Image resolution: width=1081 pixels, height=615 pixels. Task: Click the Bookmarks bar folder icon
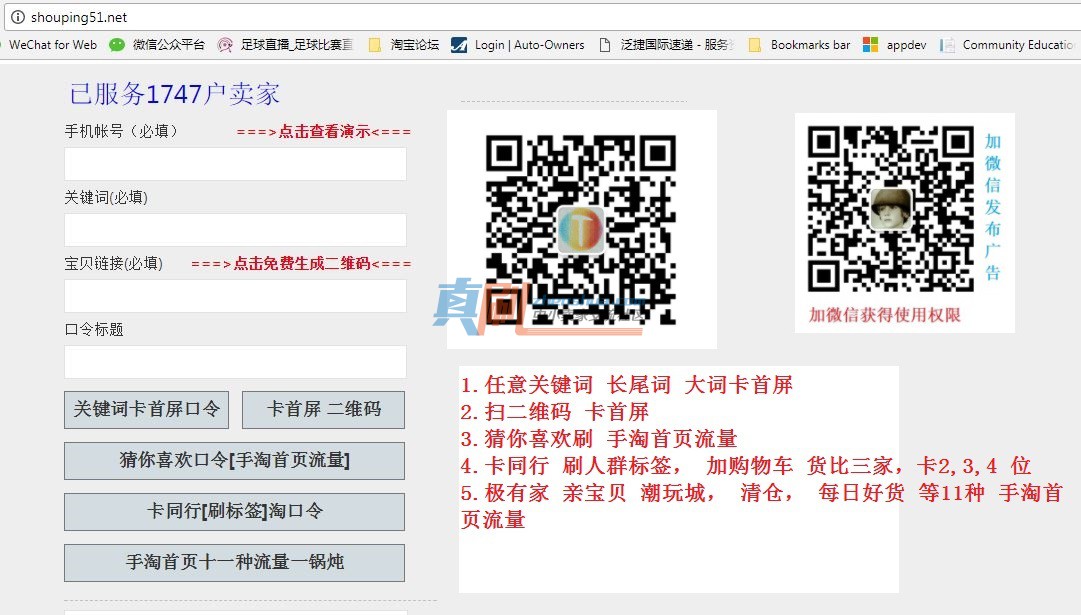(x=755, y=45)
